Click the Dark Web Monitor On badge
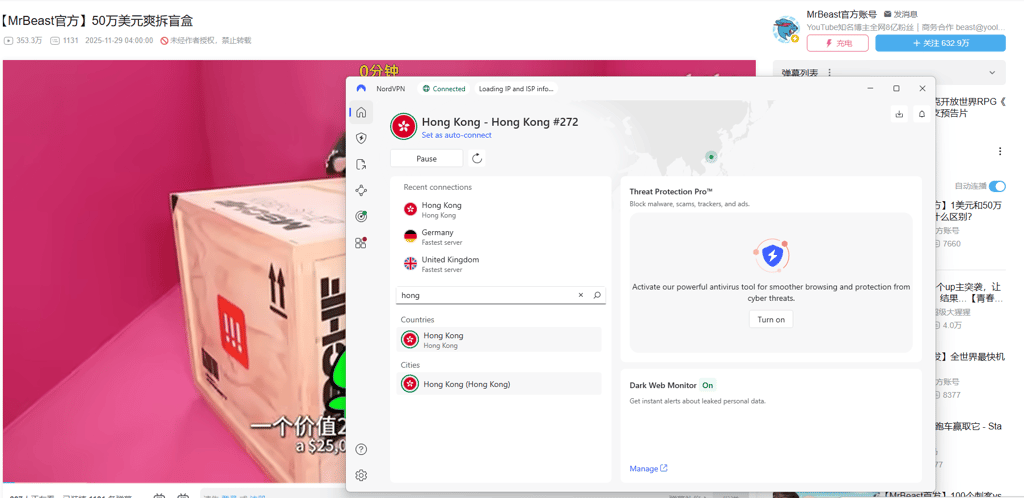Viewport: 1024px width, 498px height. coord(707,385)
